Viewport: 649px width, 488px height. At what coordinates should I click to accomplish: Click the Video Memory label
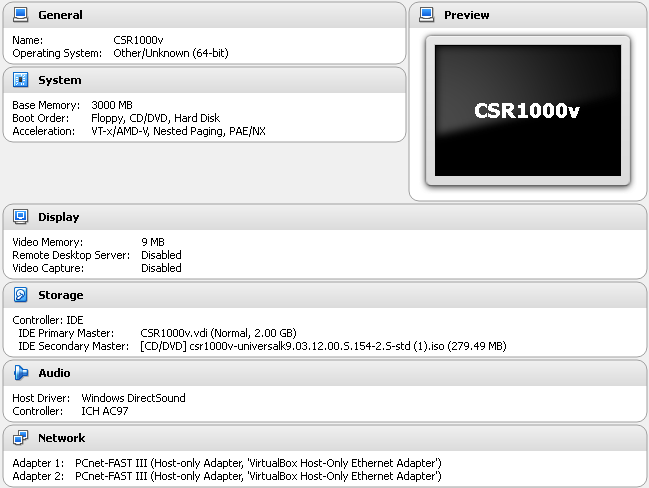click(x=48, y=242)
